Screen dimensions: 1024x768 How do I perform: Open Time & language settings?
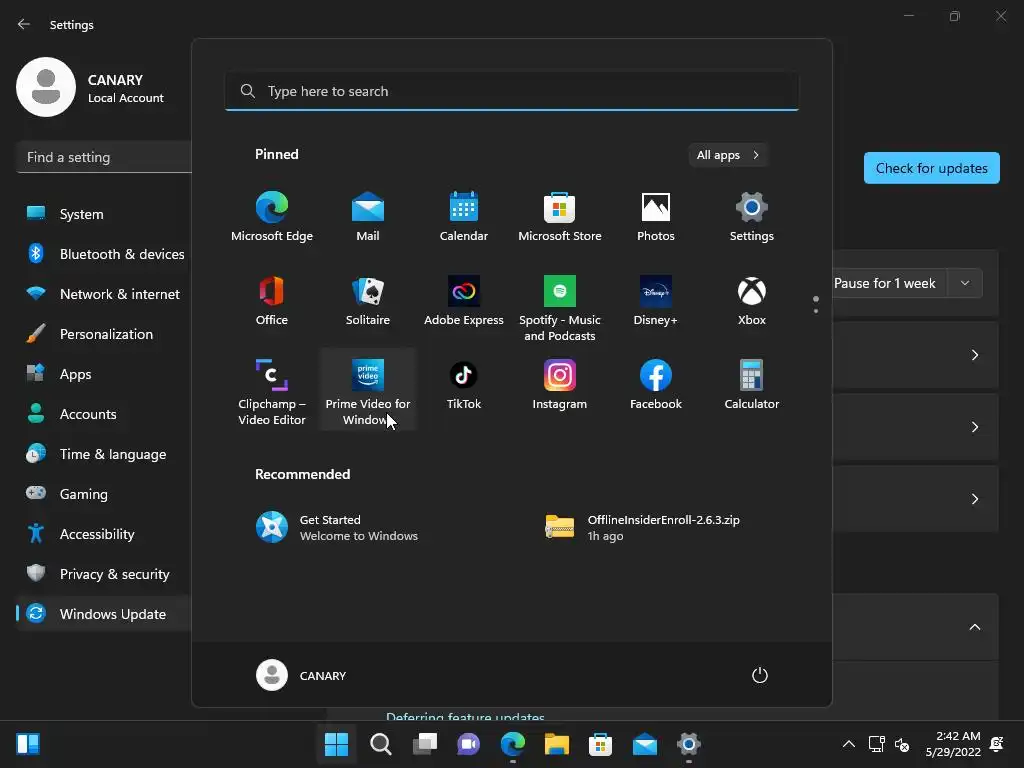click(103, 454)
